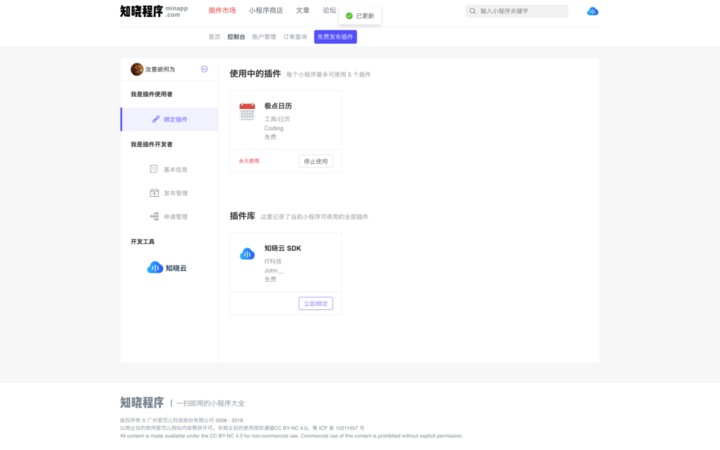Viewport: 720px width, 450px height.
Task: Click the IT科技 category text
Action: click(x=273, y=261)
